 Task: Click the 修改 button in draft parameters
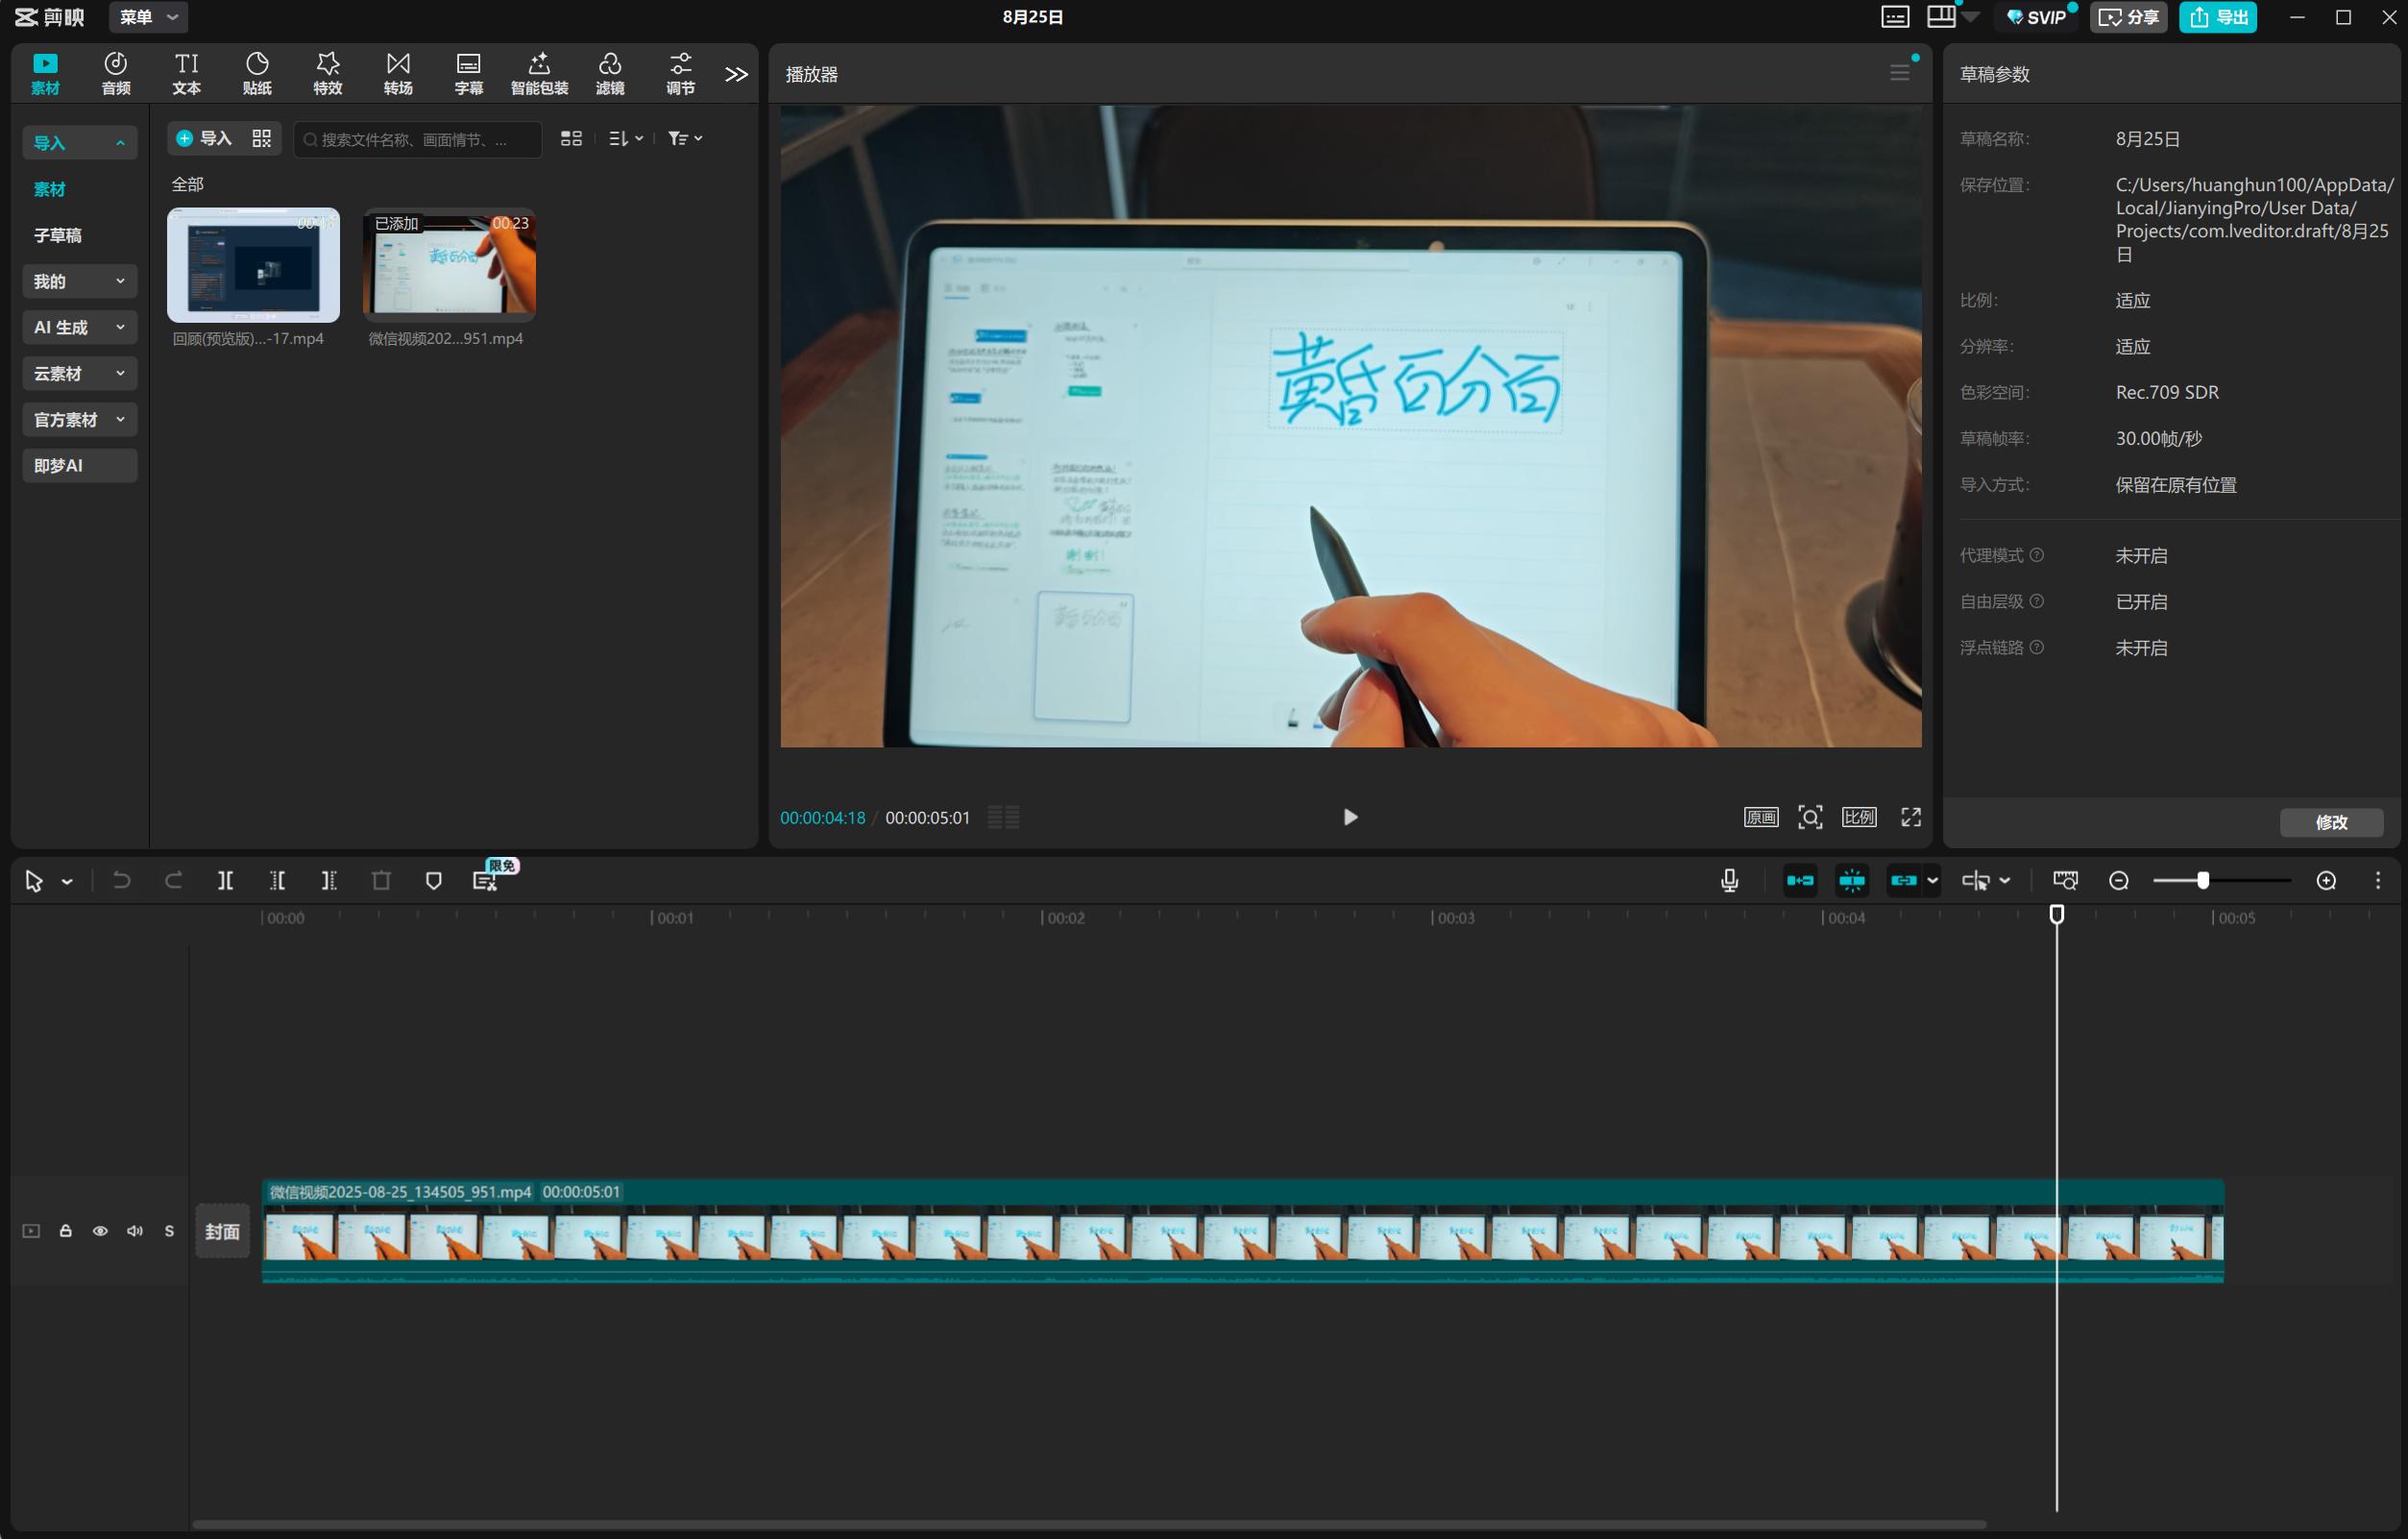(2330, 822)
